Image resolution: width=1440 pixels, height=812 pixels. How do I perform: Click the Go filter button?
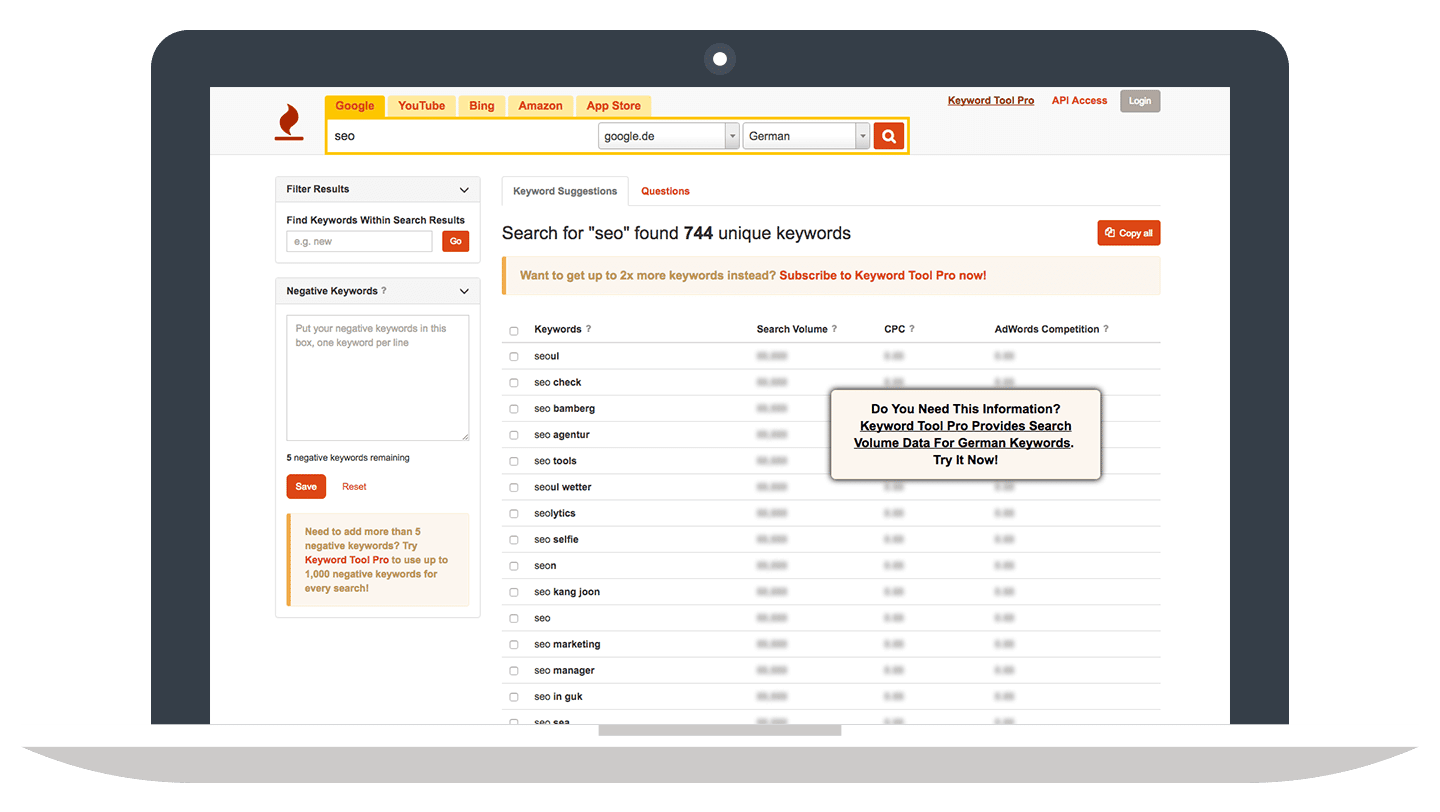[x=456, y=241]
